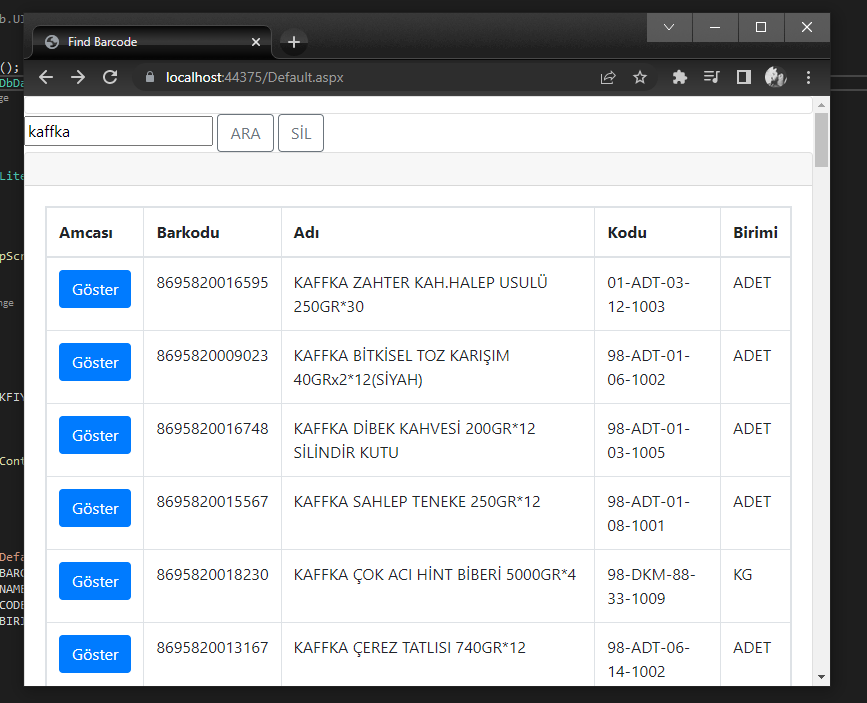Focus the kaffka search field
Viewport: 867px width, 703px height.
tap(118, 132)
